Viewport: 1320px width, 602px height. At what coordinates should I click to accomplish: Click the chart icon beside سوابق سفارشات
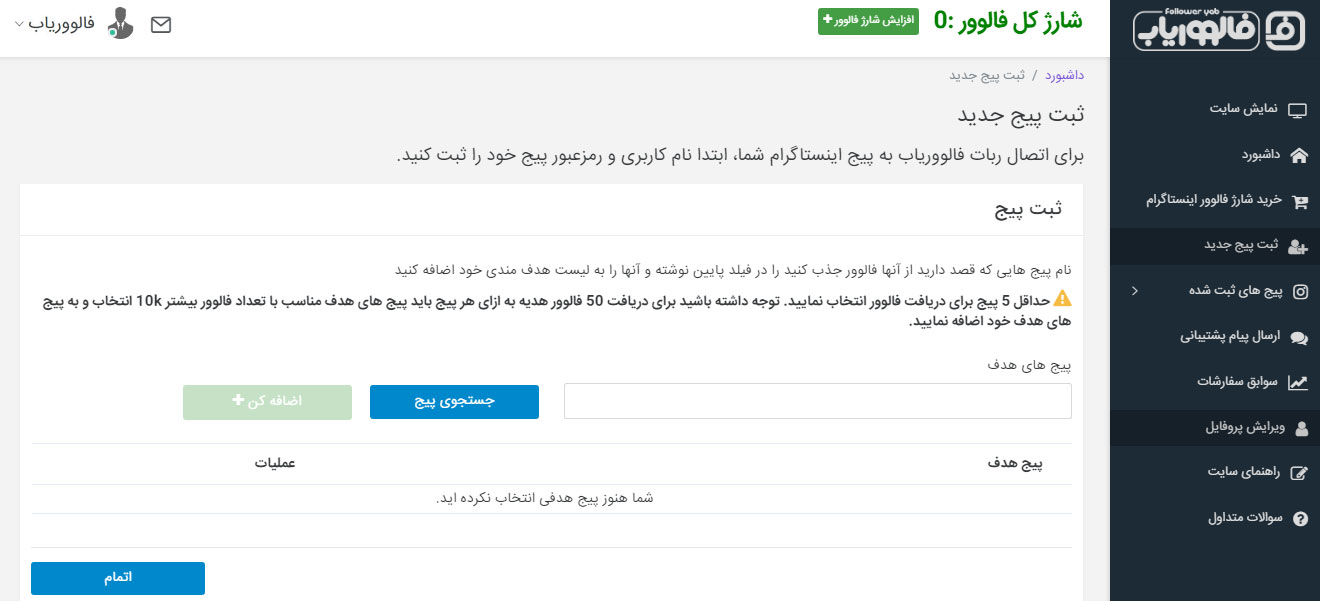(1299, 382)
